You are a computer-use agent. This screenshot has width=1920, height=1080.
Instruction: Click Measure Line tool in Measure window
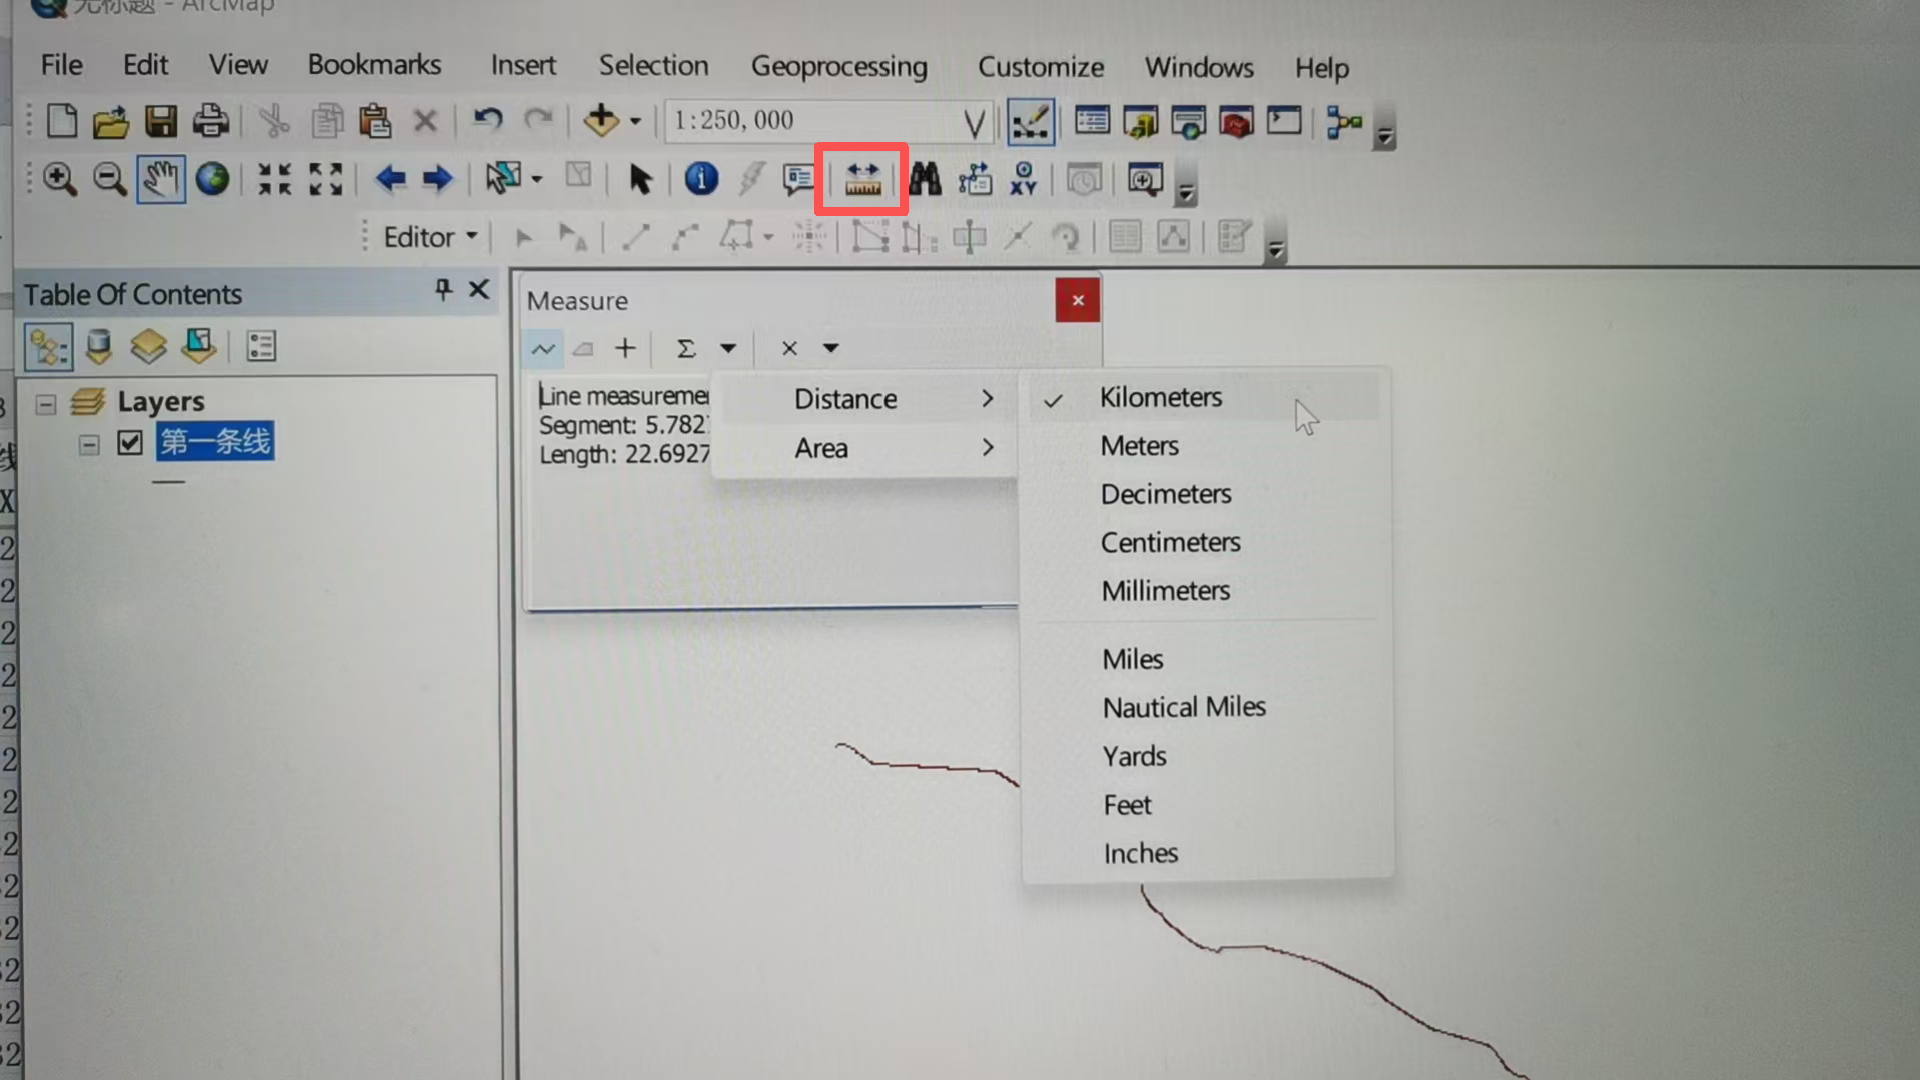[x=543, y=349]
